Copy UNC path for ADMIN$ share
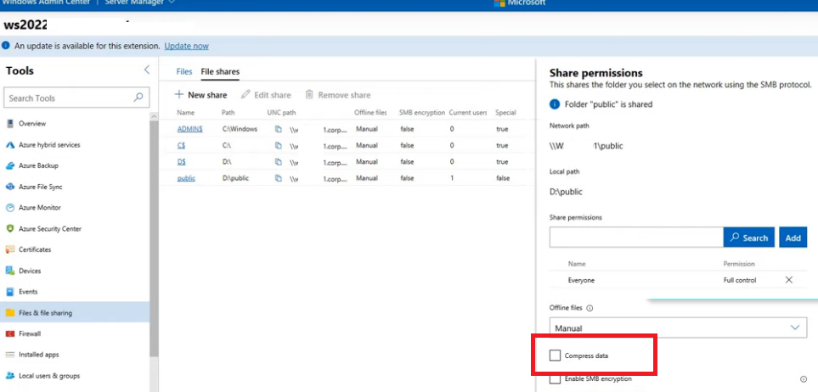Image resolution: width=818 pixels, height=392 pixels. coord(279,129)
